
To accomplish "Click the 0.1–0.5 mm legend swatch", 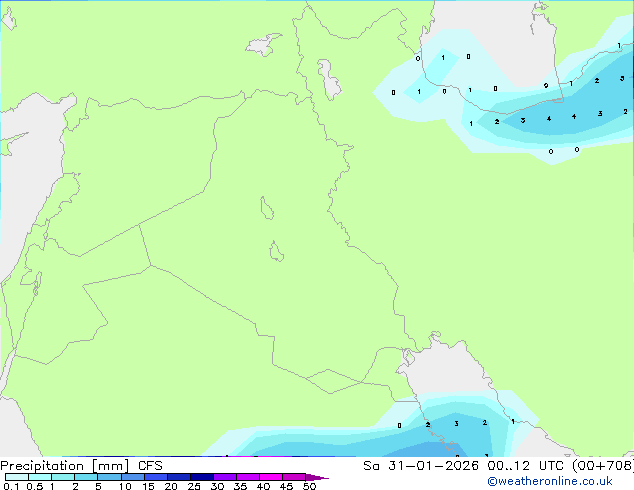I will [17, 477].
